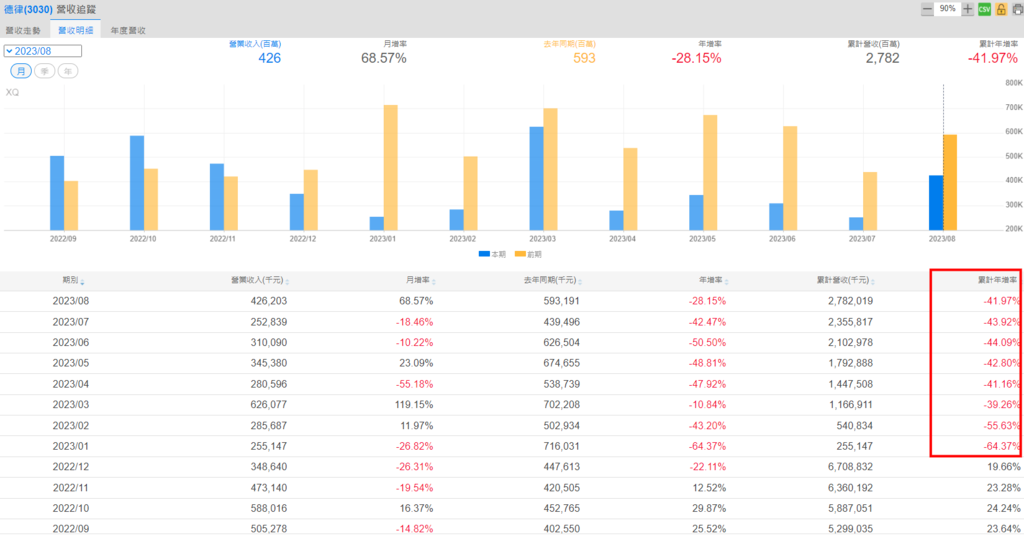
Task: Select the 2023/03 period cell
Action: point(71,405)
